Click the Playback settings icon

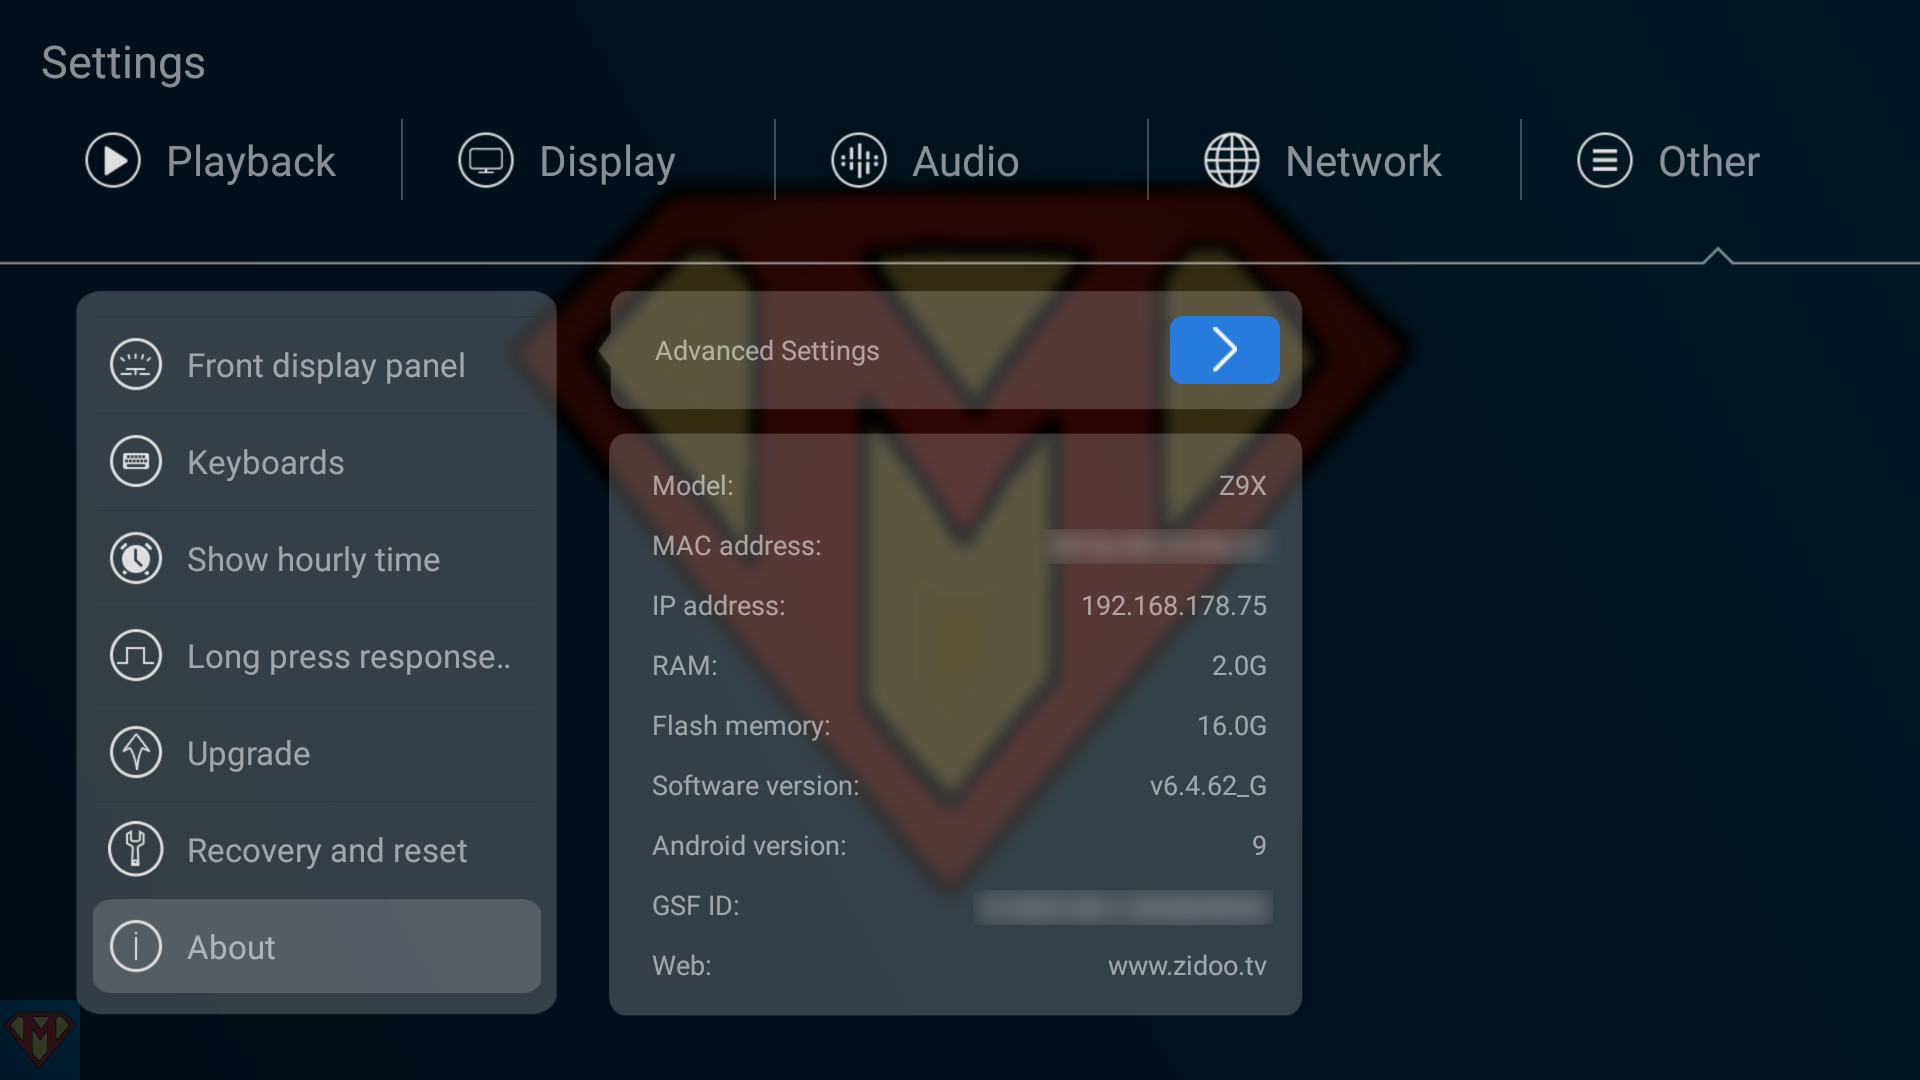(112, 160)
